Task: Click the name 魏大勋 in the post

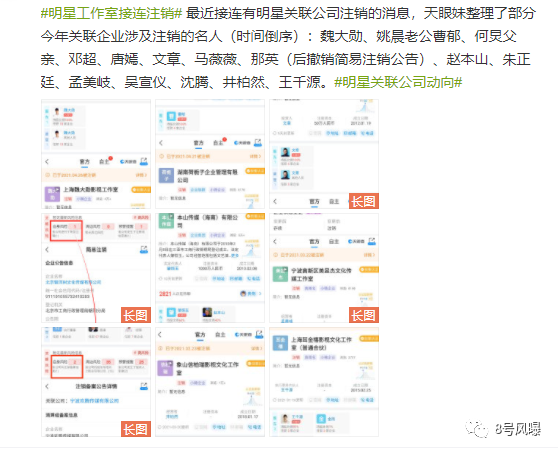Action: (x=341, y=36)
